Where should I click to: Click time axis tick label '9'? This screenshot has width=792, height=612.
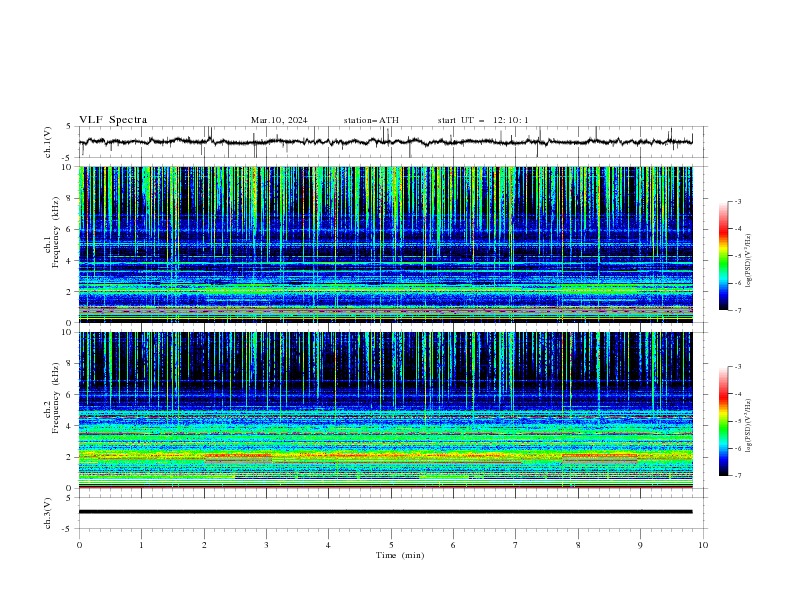pyautogui.click(x=640, y=545)
